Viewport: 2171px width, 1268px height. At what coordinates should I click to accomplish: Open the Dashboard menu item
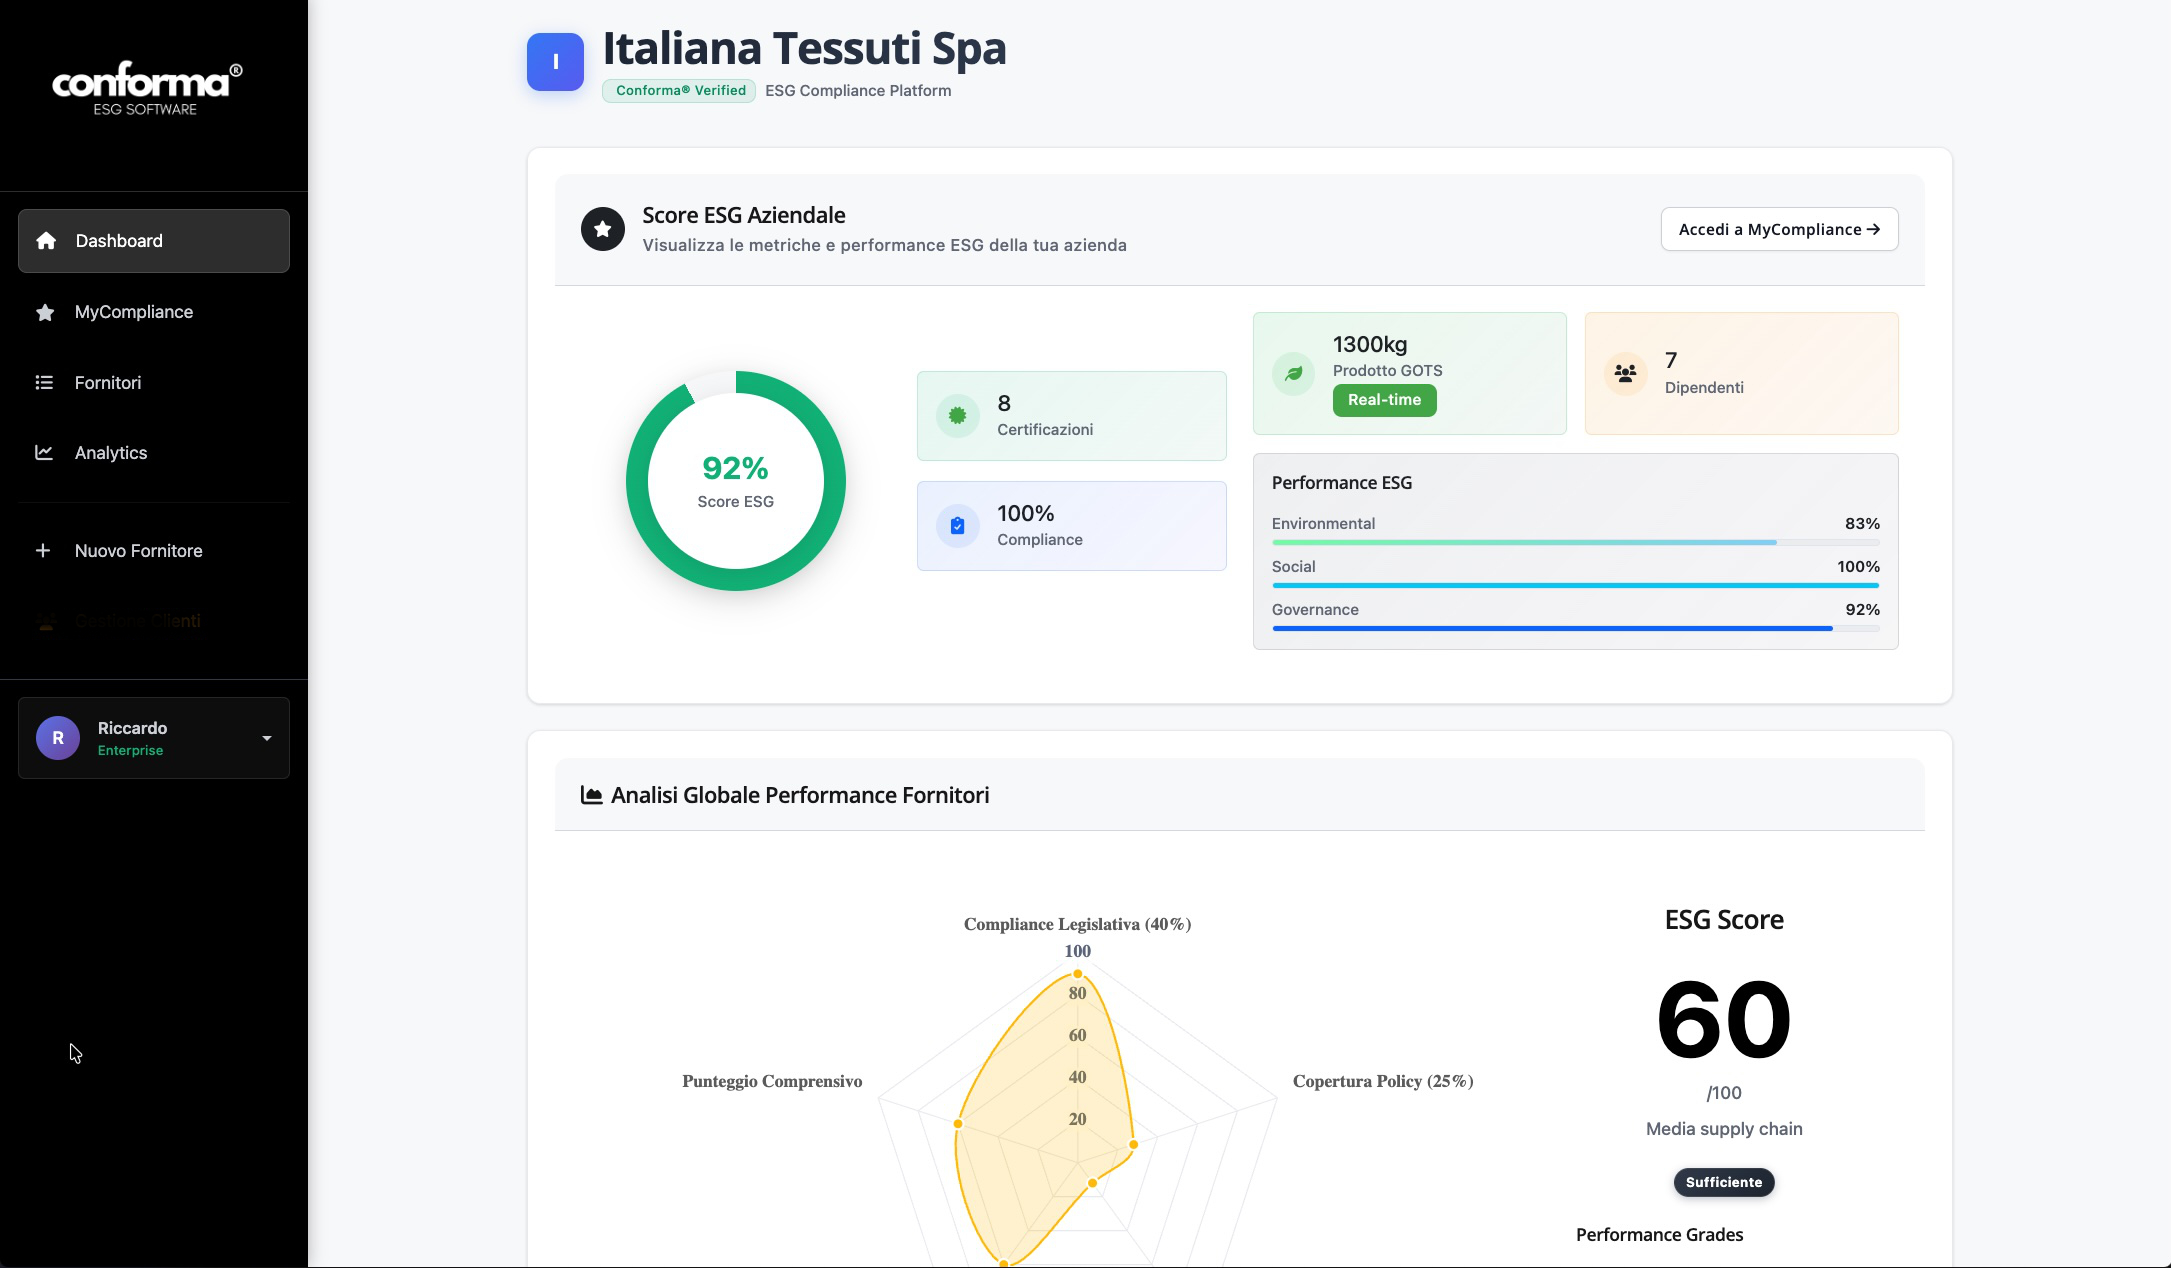pyautogui.click(x=154, y=241)
